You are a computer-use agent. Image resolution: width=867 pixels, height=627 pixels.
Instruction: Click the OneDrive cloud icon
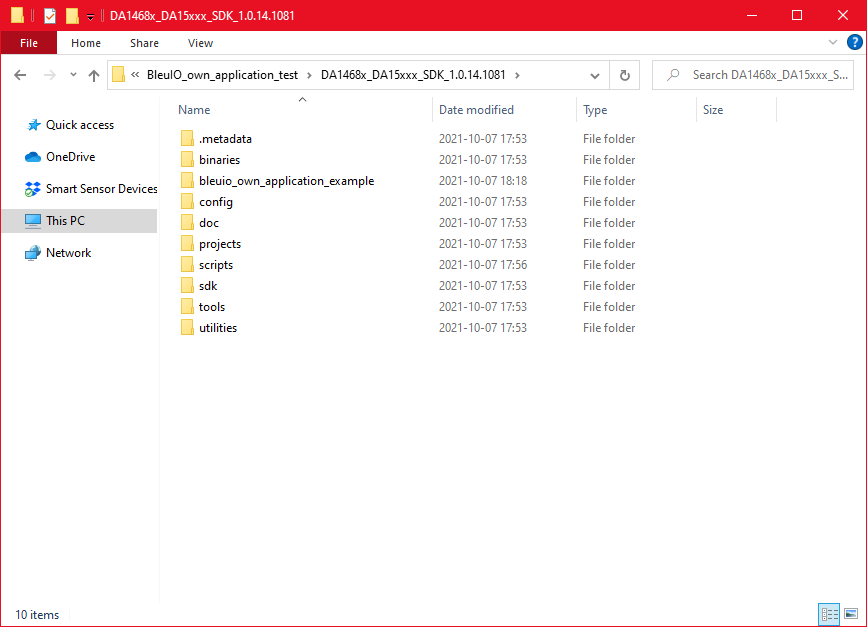click(x=33, y=157)
